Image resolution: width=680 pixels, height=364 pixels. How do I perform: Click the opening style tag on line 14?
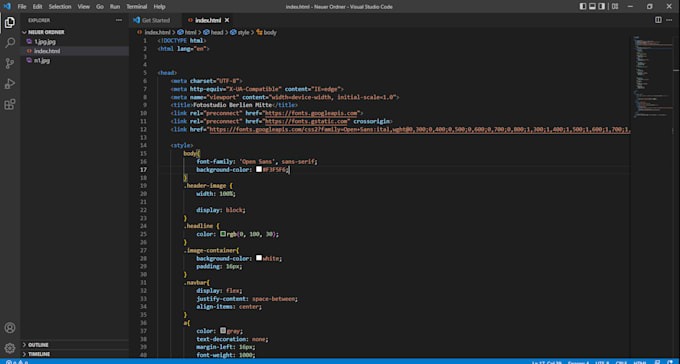pyautogui.click(x=182, y=145)
